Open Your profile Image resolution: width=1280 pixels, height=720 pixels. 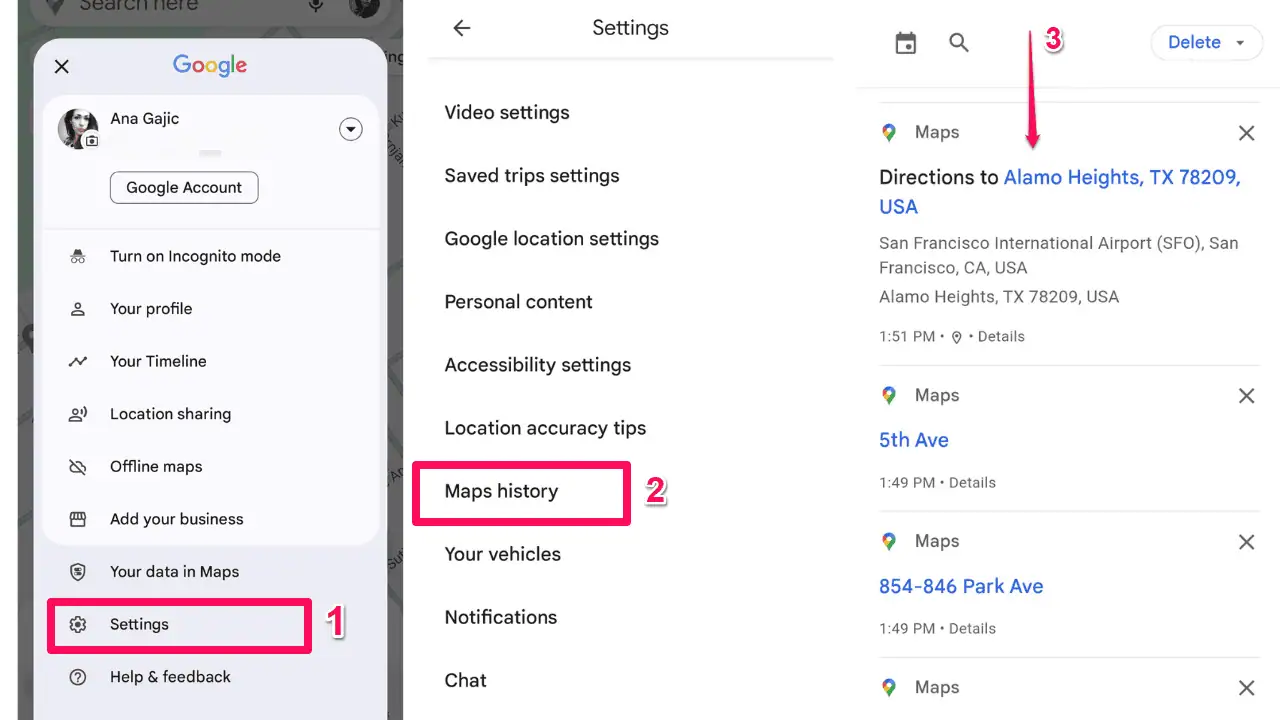(151, 309)
